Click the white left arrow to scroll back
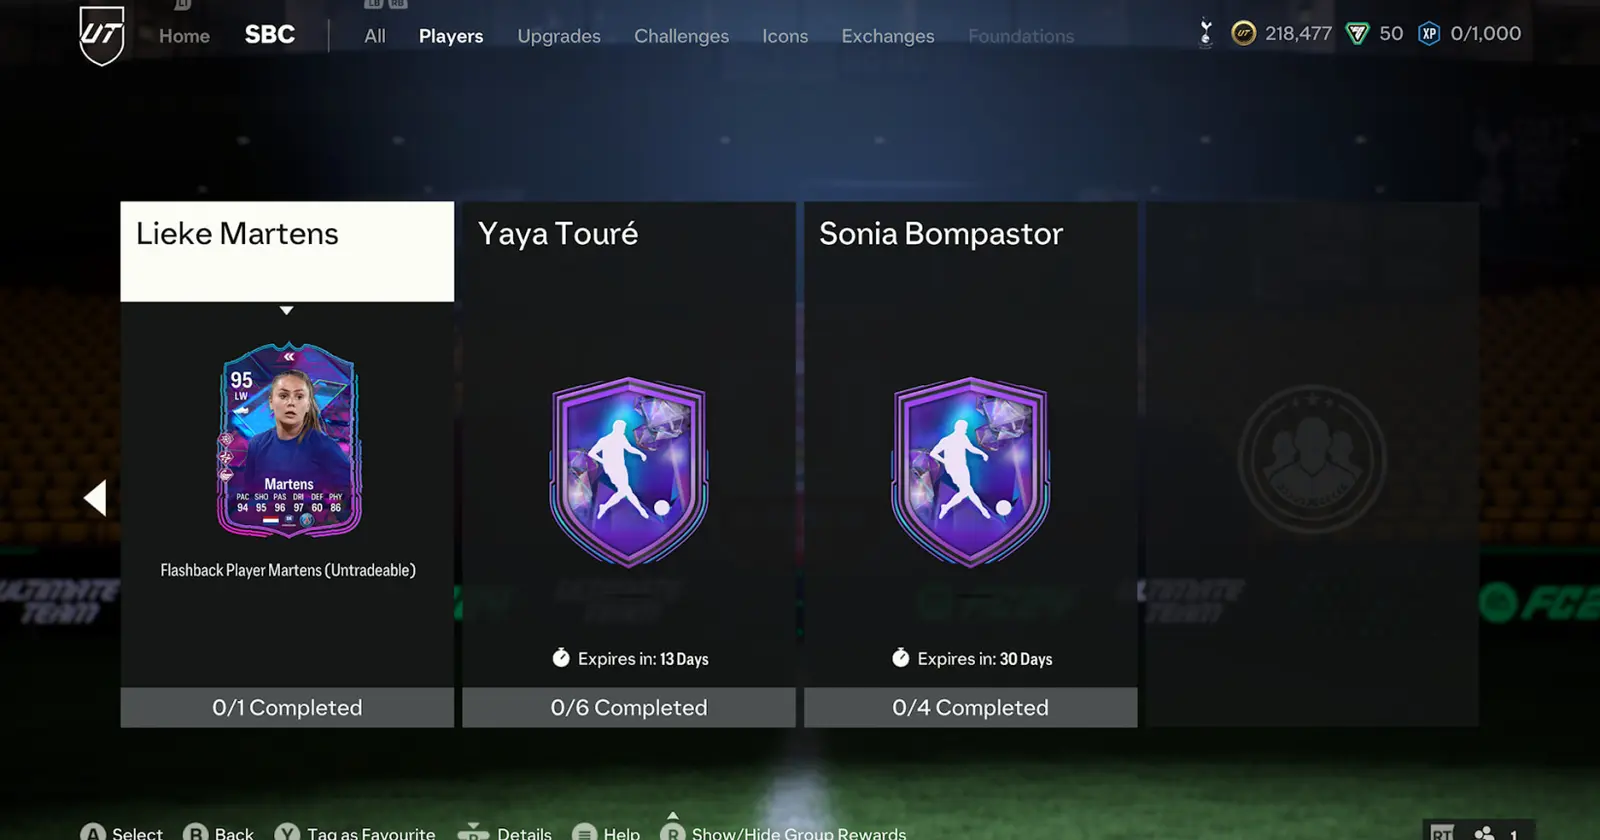The width and height of the screenshot is (1600, 840). 95,498
